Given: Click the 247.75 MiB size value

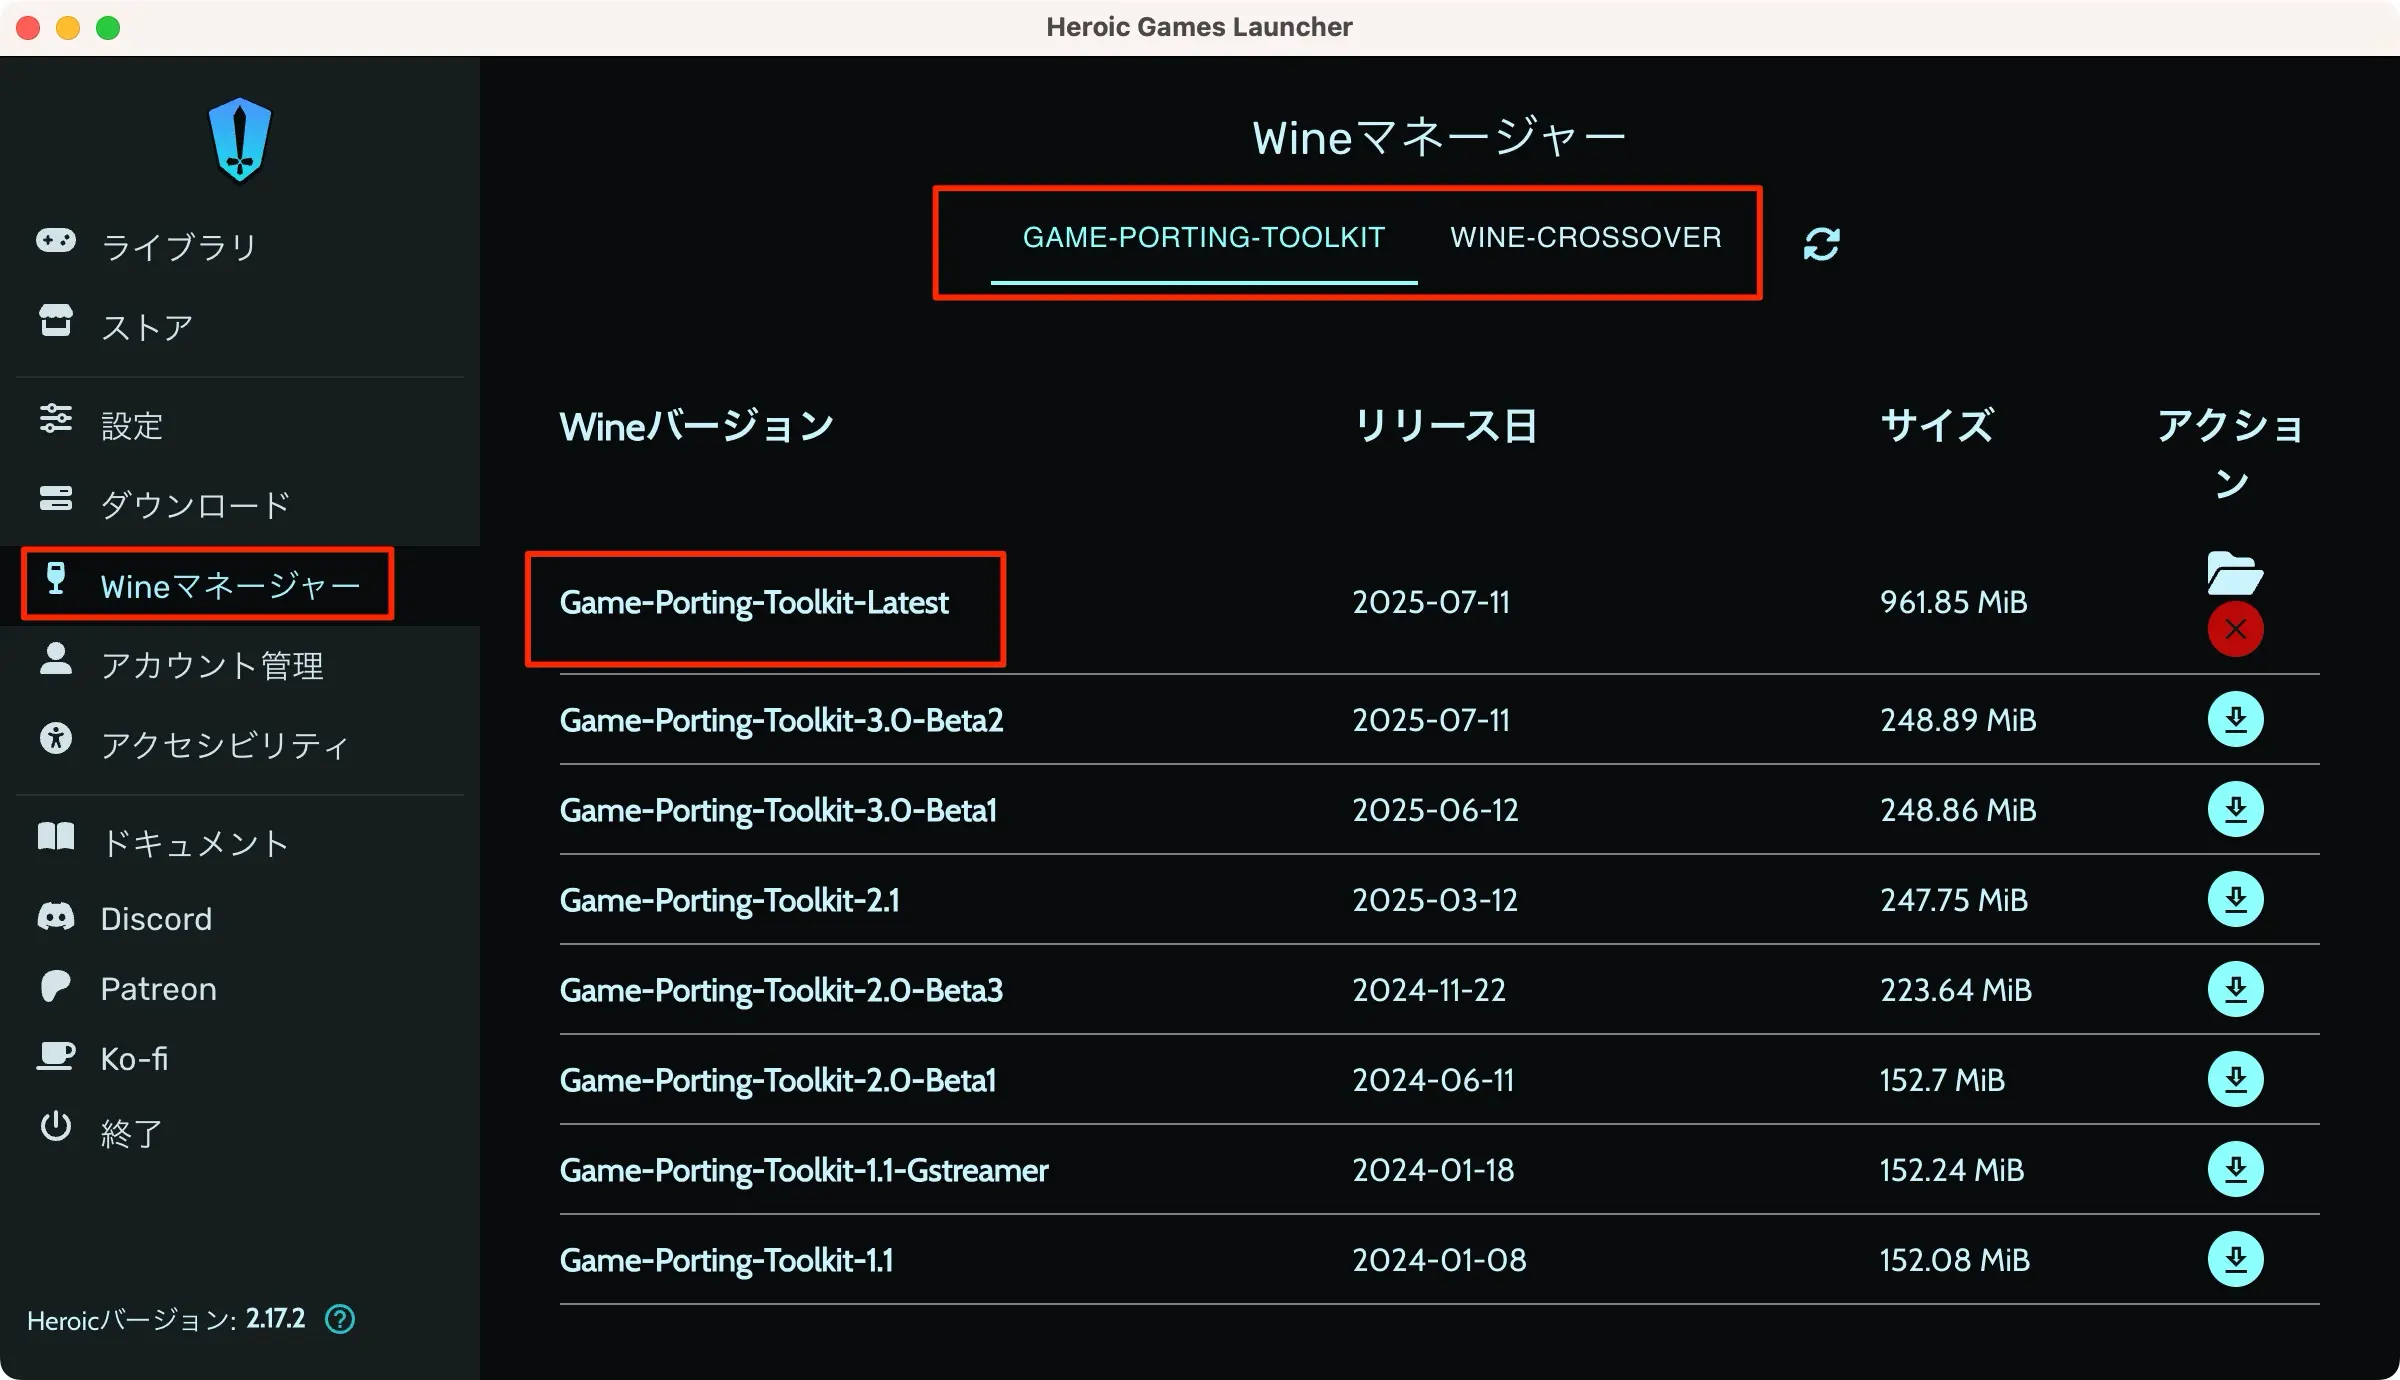Looking at the screenshot, I should [1954, 900].
